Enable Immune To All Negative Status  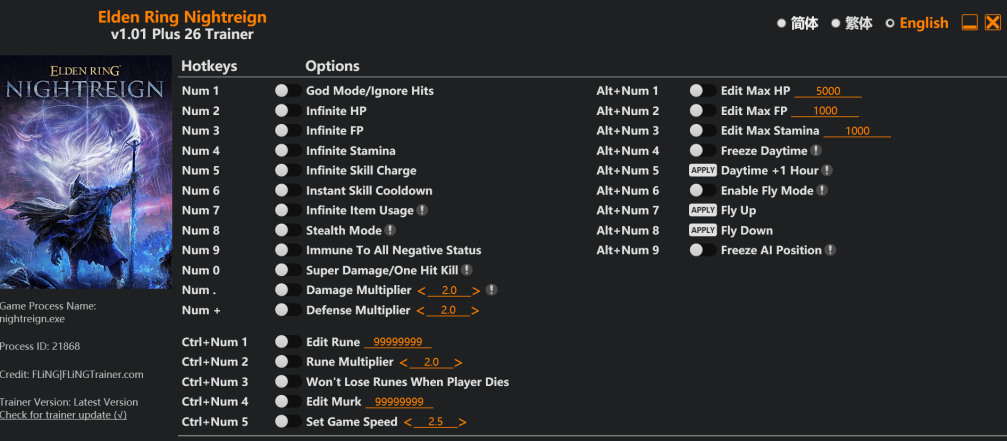click(288, 250)
